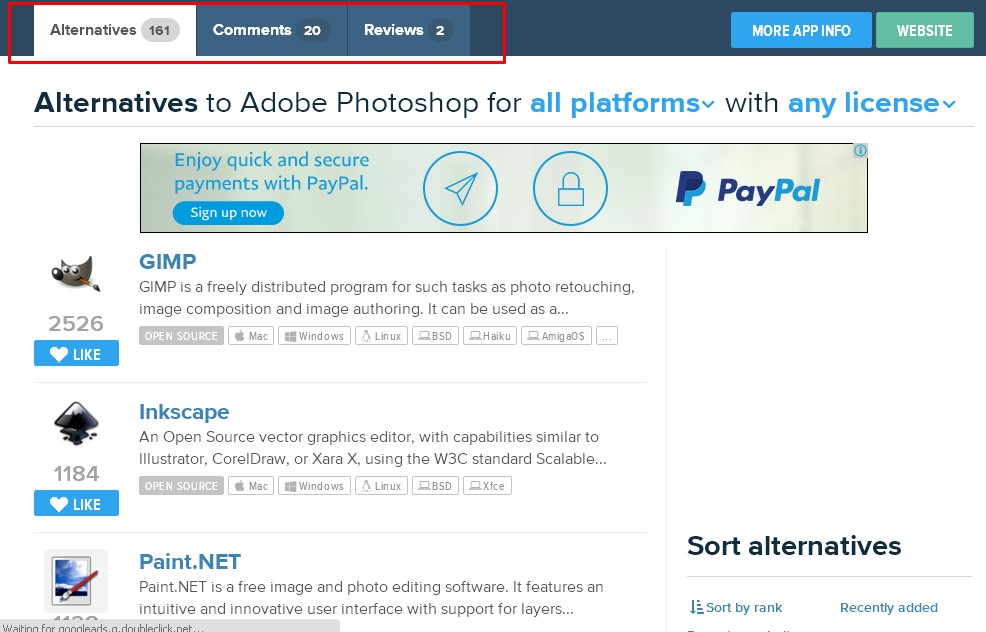Click the MORE APP INFO button
The image size is (986, 632).
[801, 30]
